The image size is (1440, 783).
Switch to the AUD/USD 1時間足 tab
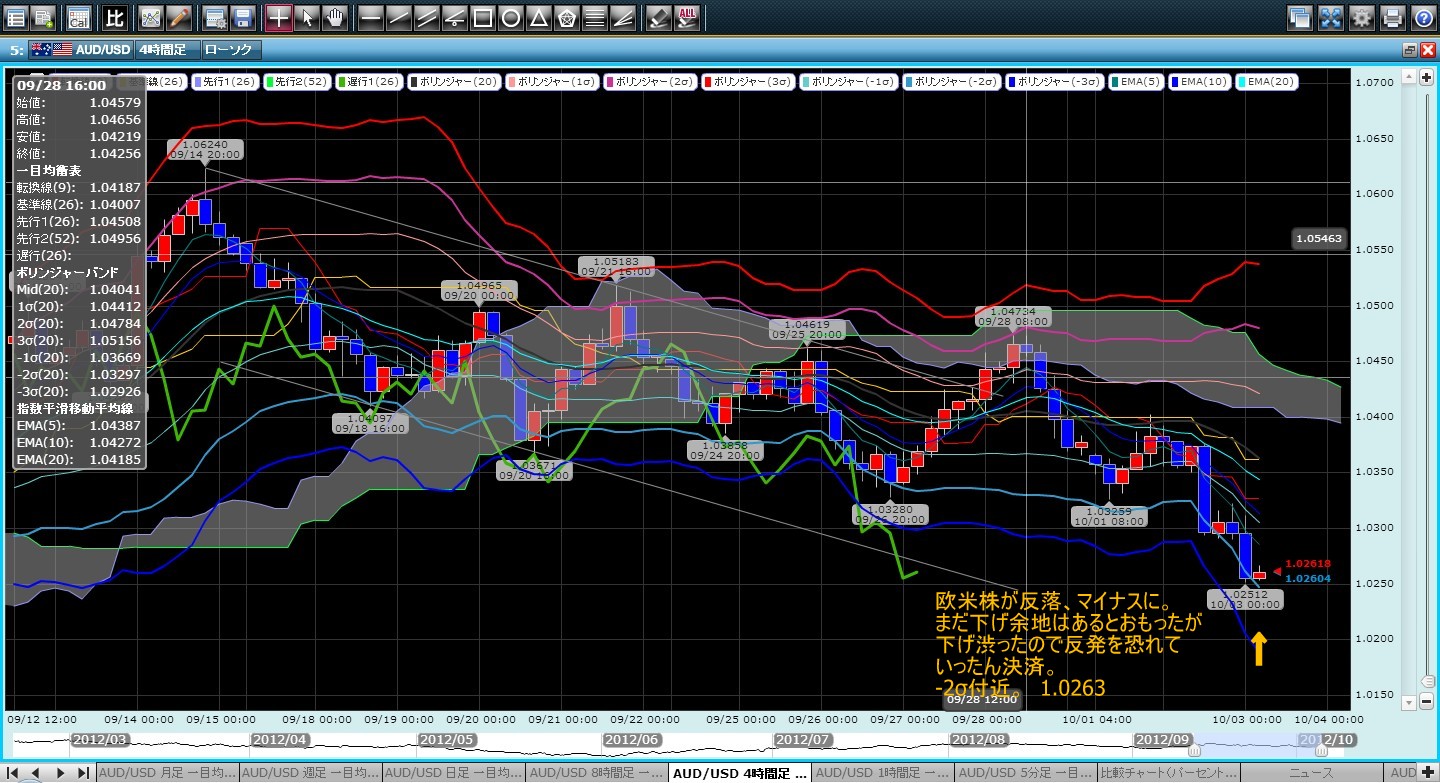[x=883, y=773]
